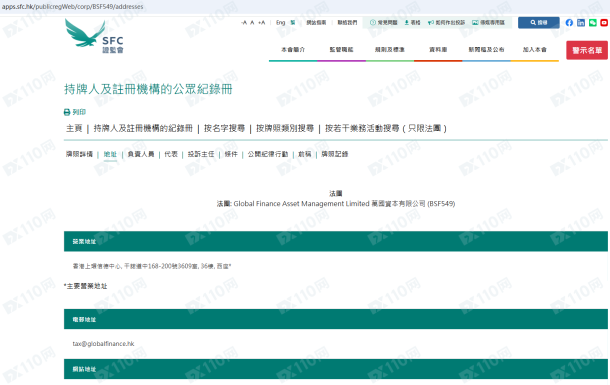Viewport: 610px width, 385px height.
Task: Open 按若干業務活動搜尋 (只限法團) link
Action: tap(386, 128)
